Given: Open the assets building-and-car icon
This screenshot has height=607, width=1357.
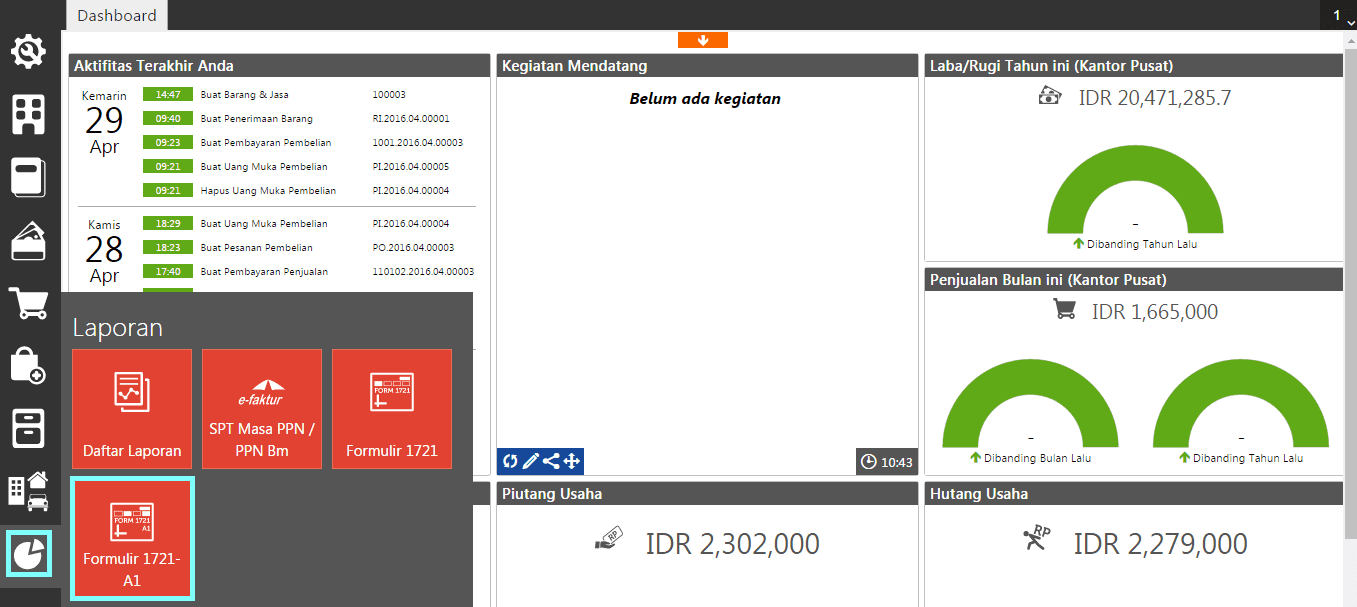Looking at the screenshot, I should pos(28,489).
